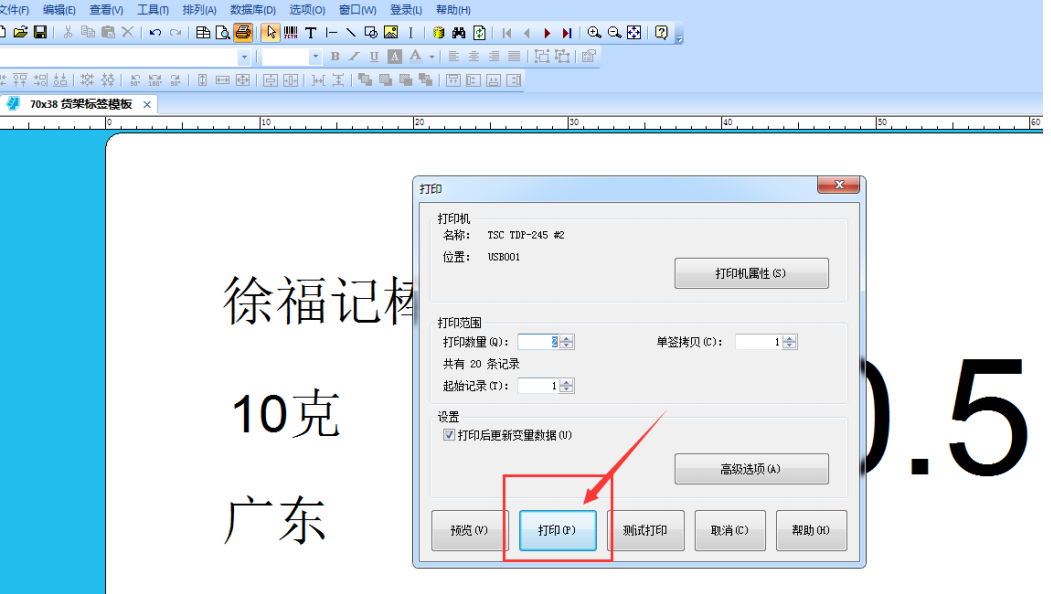The height and width of the screenshot is (594, 1051).
Task: Open the 文件(F) menu
Action: click(14, 10)
